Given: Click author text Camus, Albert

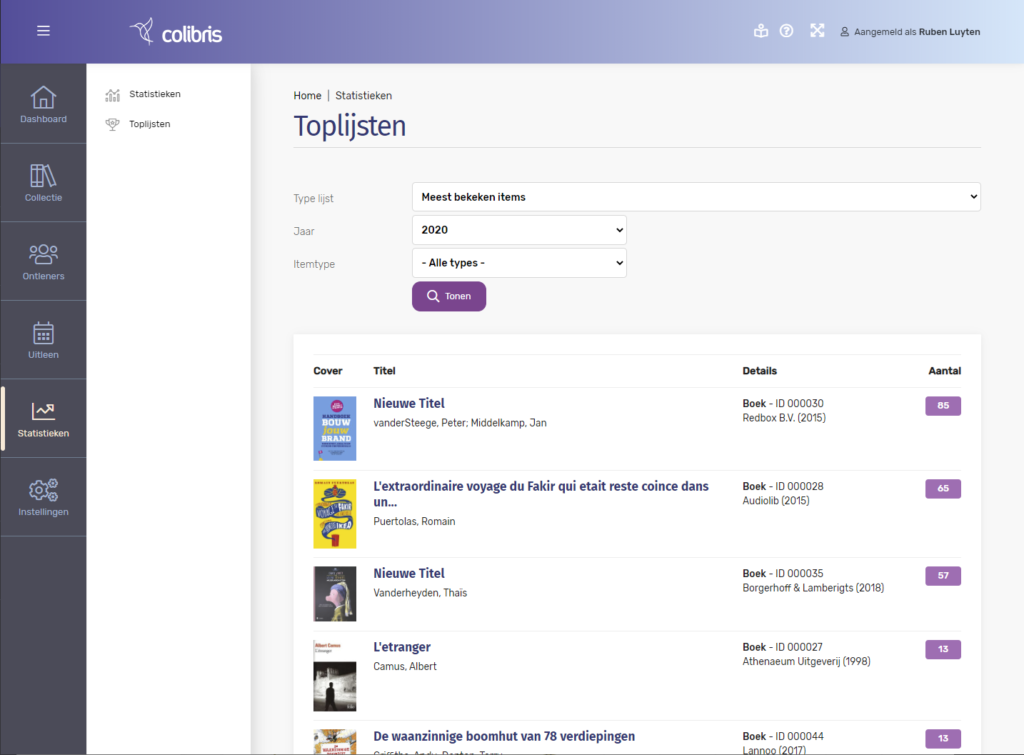Looking at the screenshot, I should tap(405, 666).
